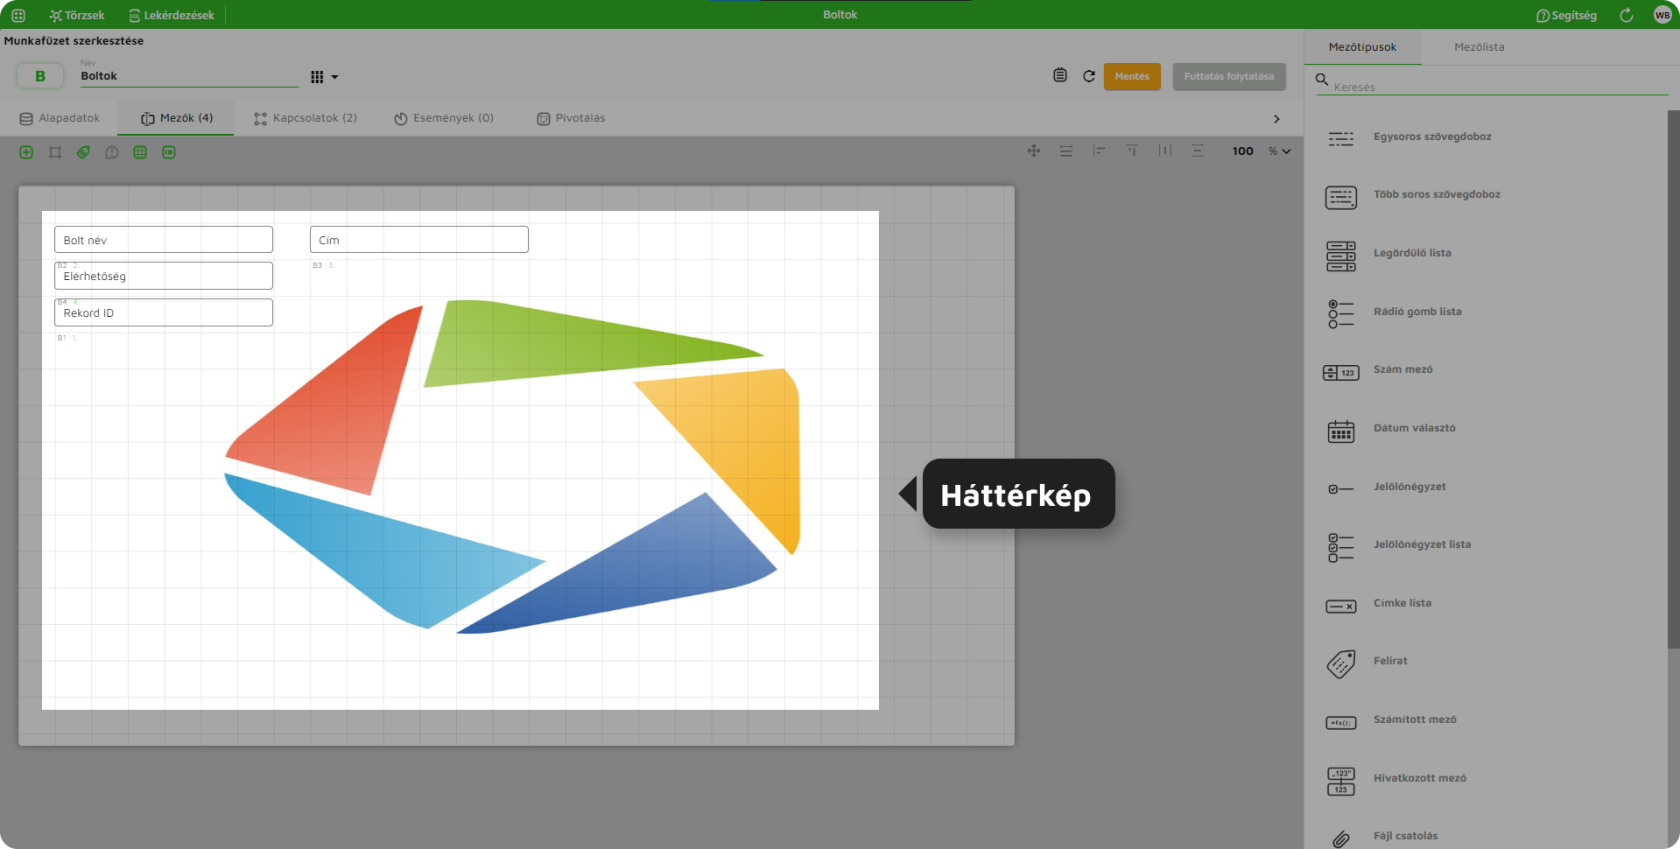Viewport: 1680px width, 849px height.
Task: Click the move arrows cross icon
Action: click(1034, 151)
